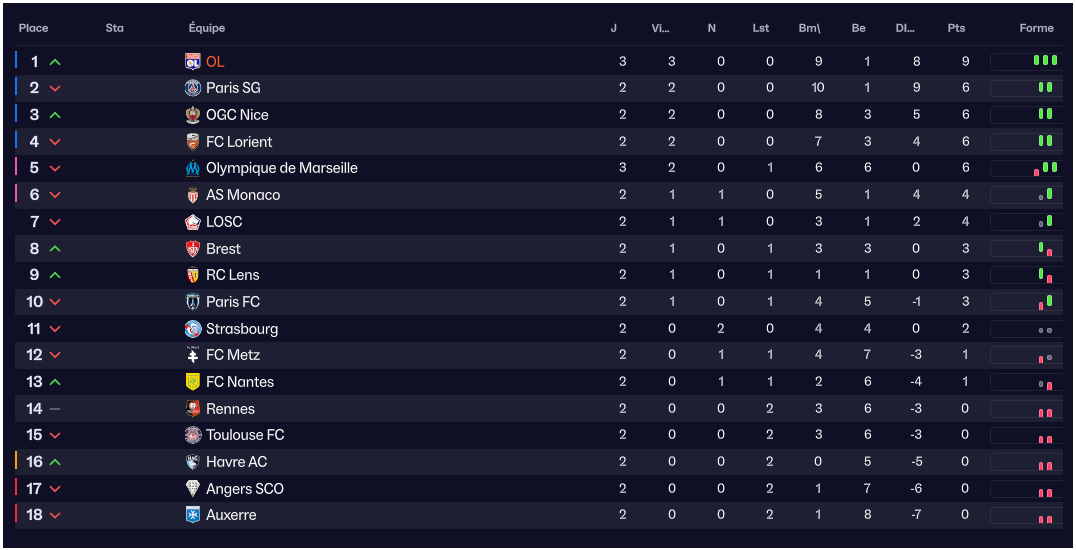Screen dimensions: 1076x550
Task: Open the FC Lorient team link
Action: (239, 142)
